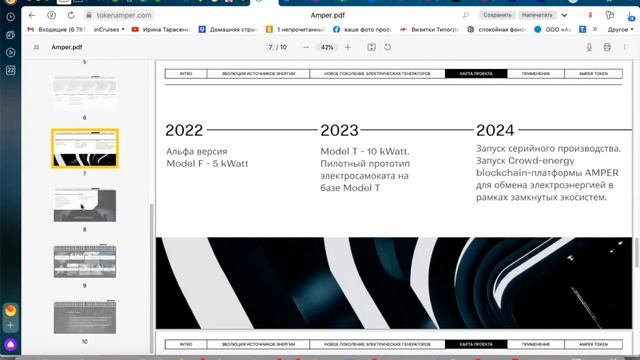
Task: Open the search icon in the address bar
Action: [x=466, y=15]
